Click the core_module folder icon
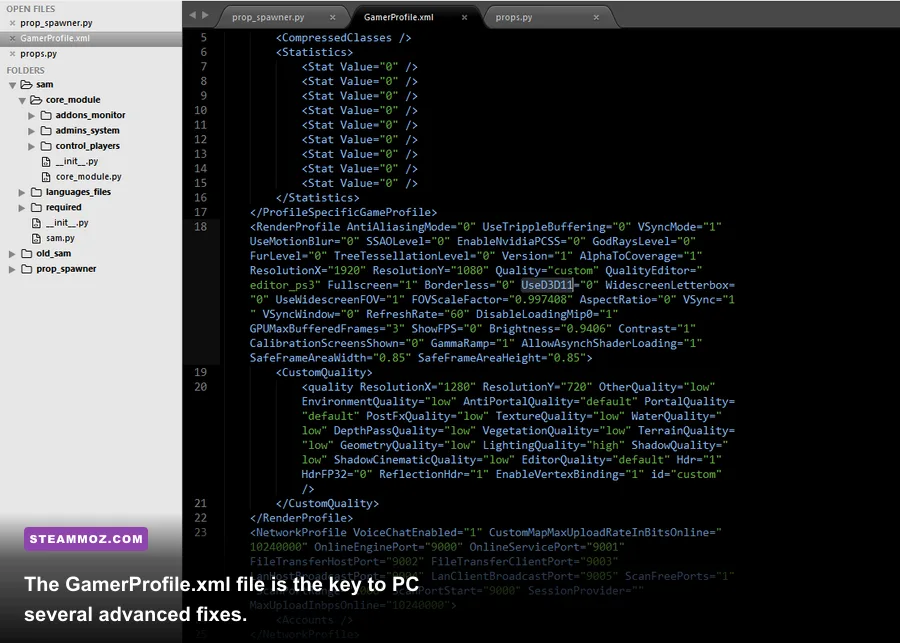Viewport: 900px width, 643px height. coord(36,100)
